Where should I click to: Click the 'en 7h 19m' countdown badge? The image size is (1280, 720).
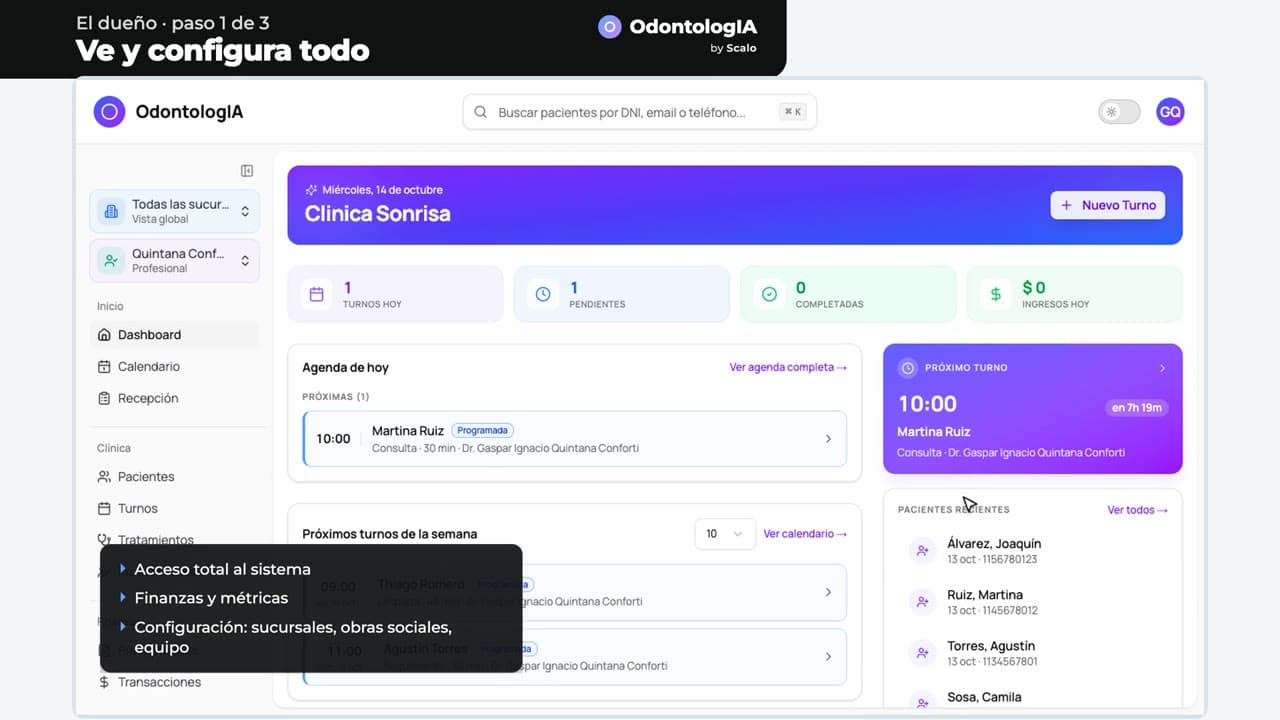click(x=1137, y=407)
